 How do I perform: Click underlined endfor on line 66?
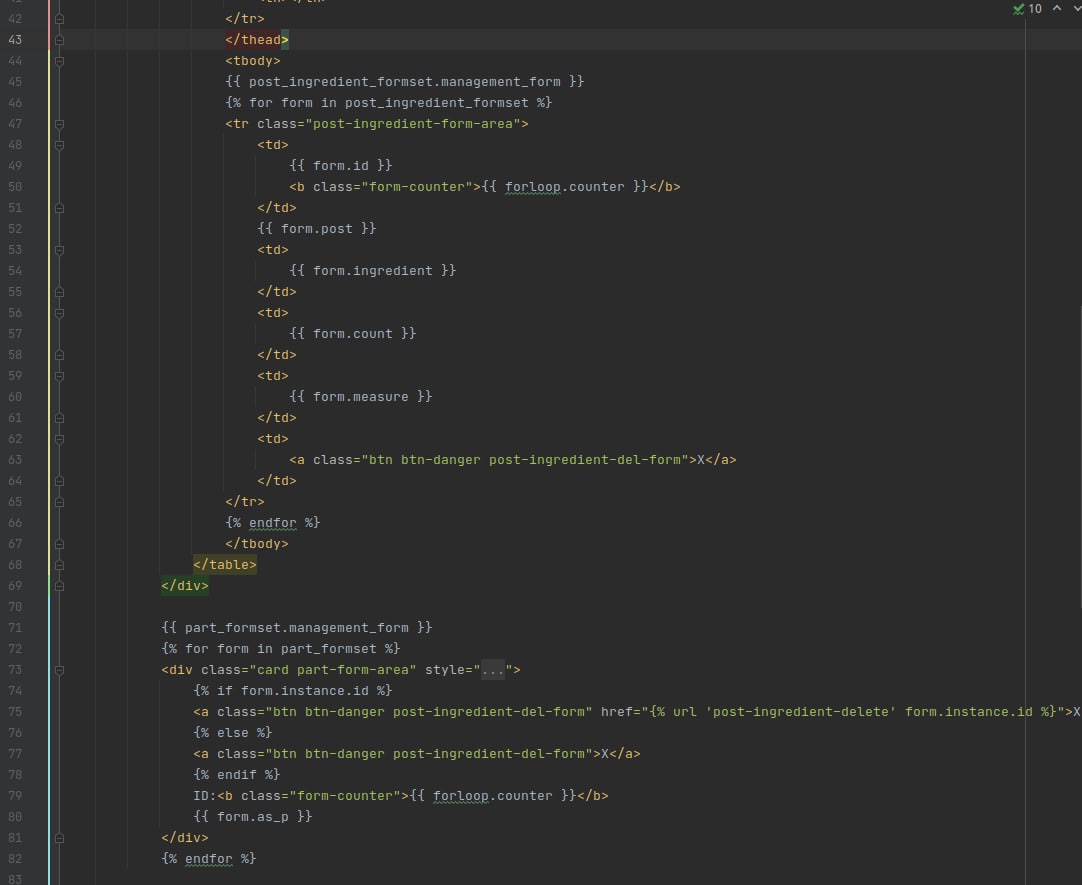point(273,523)
